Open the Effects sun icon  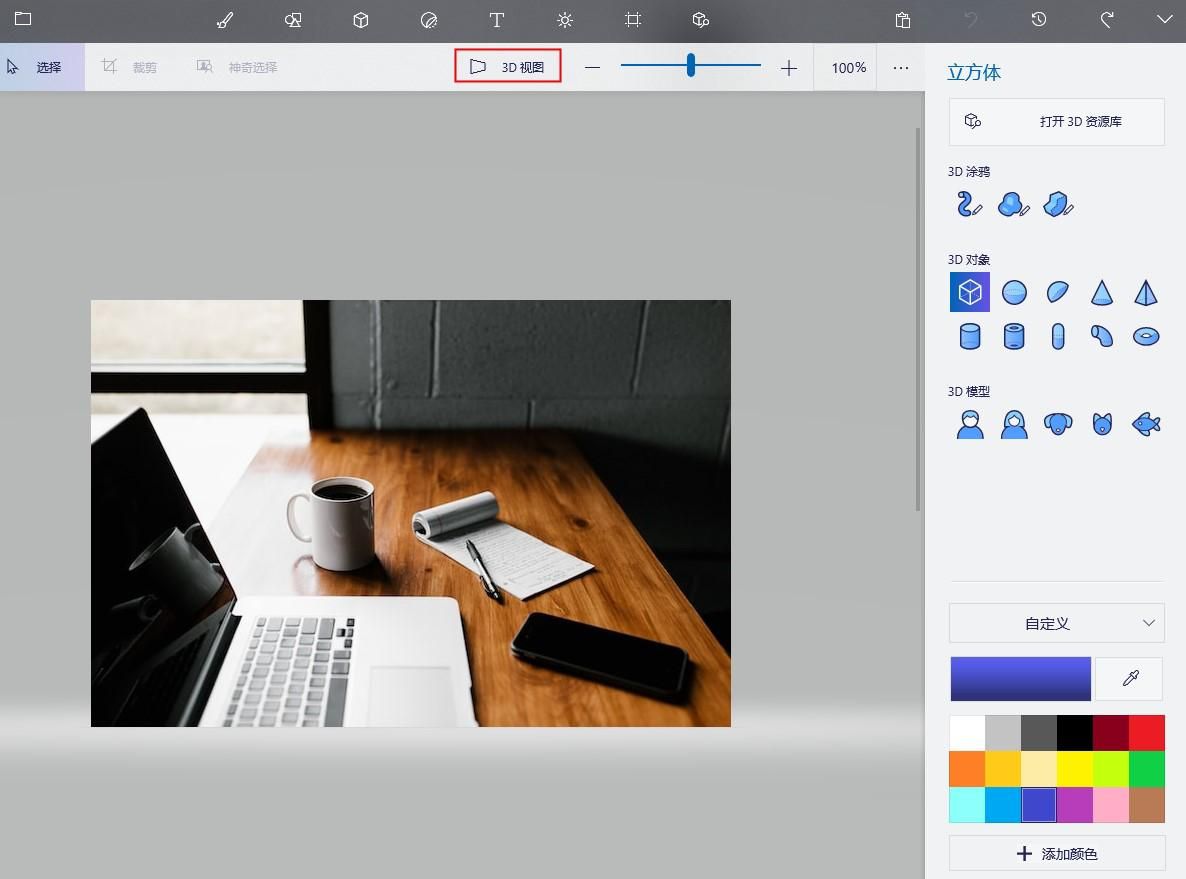pos(564,20)
